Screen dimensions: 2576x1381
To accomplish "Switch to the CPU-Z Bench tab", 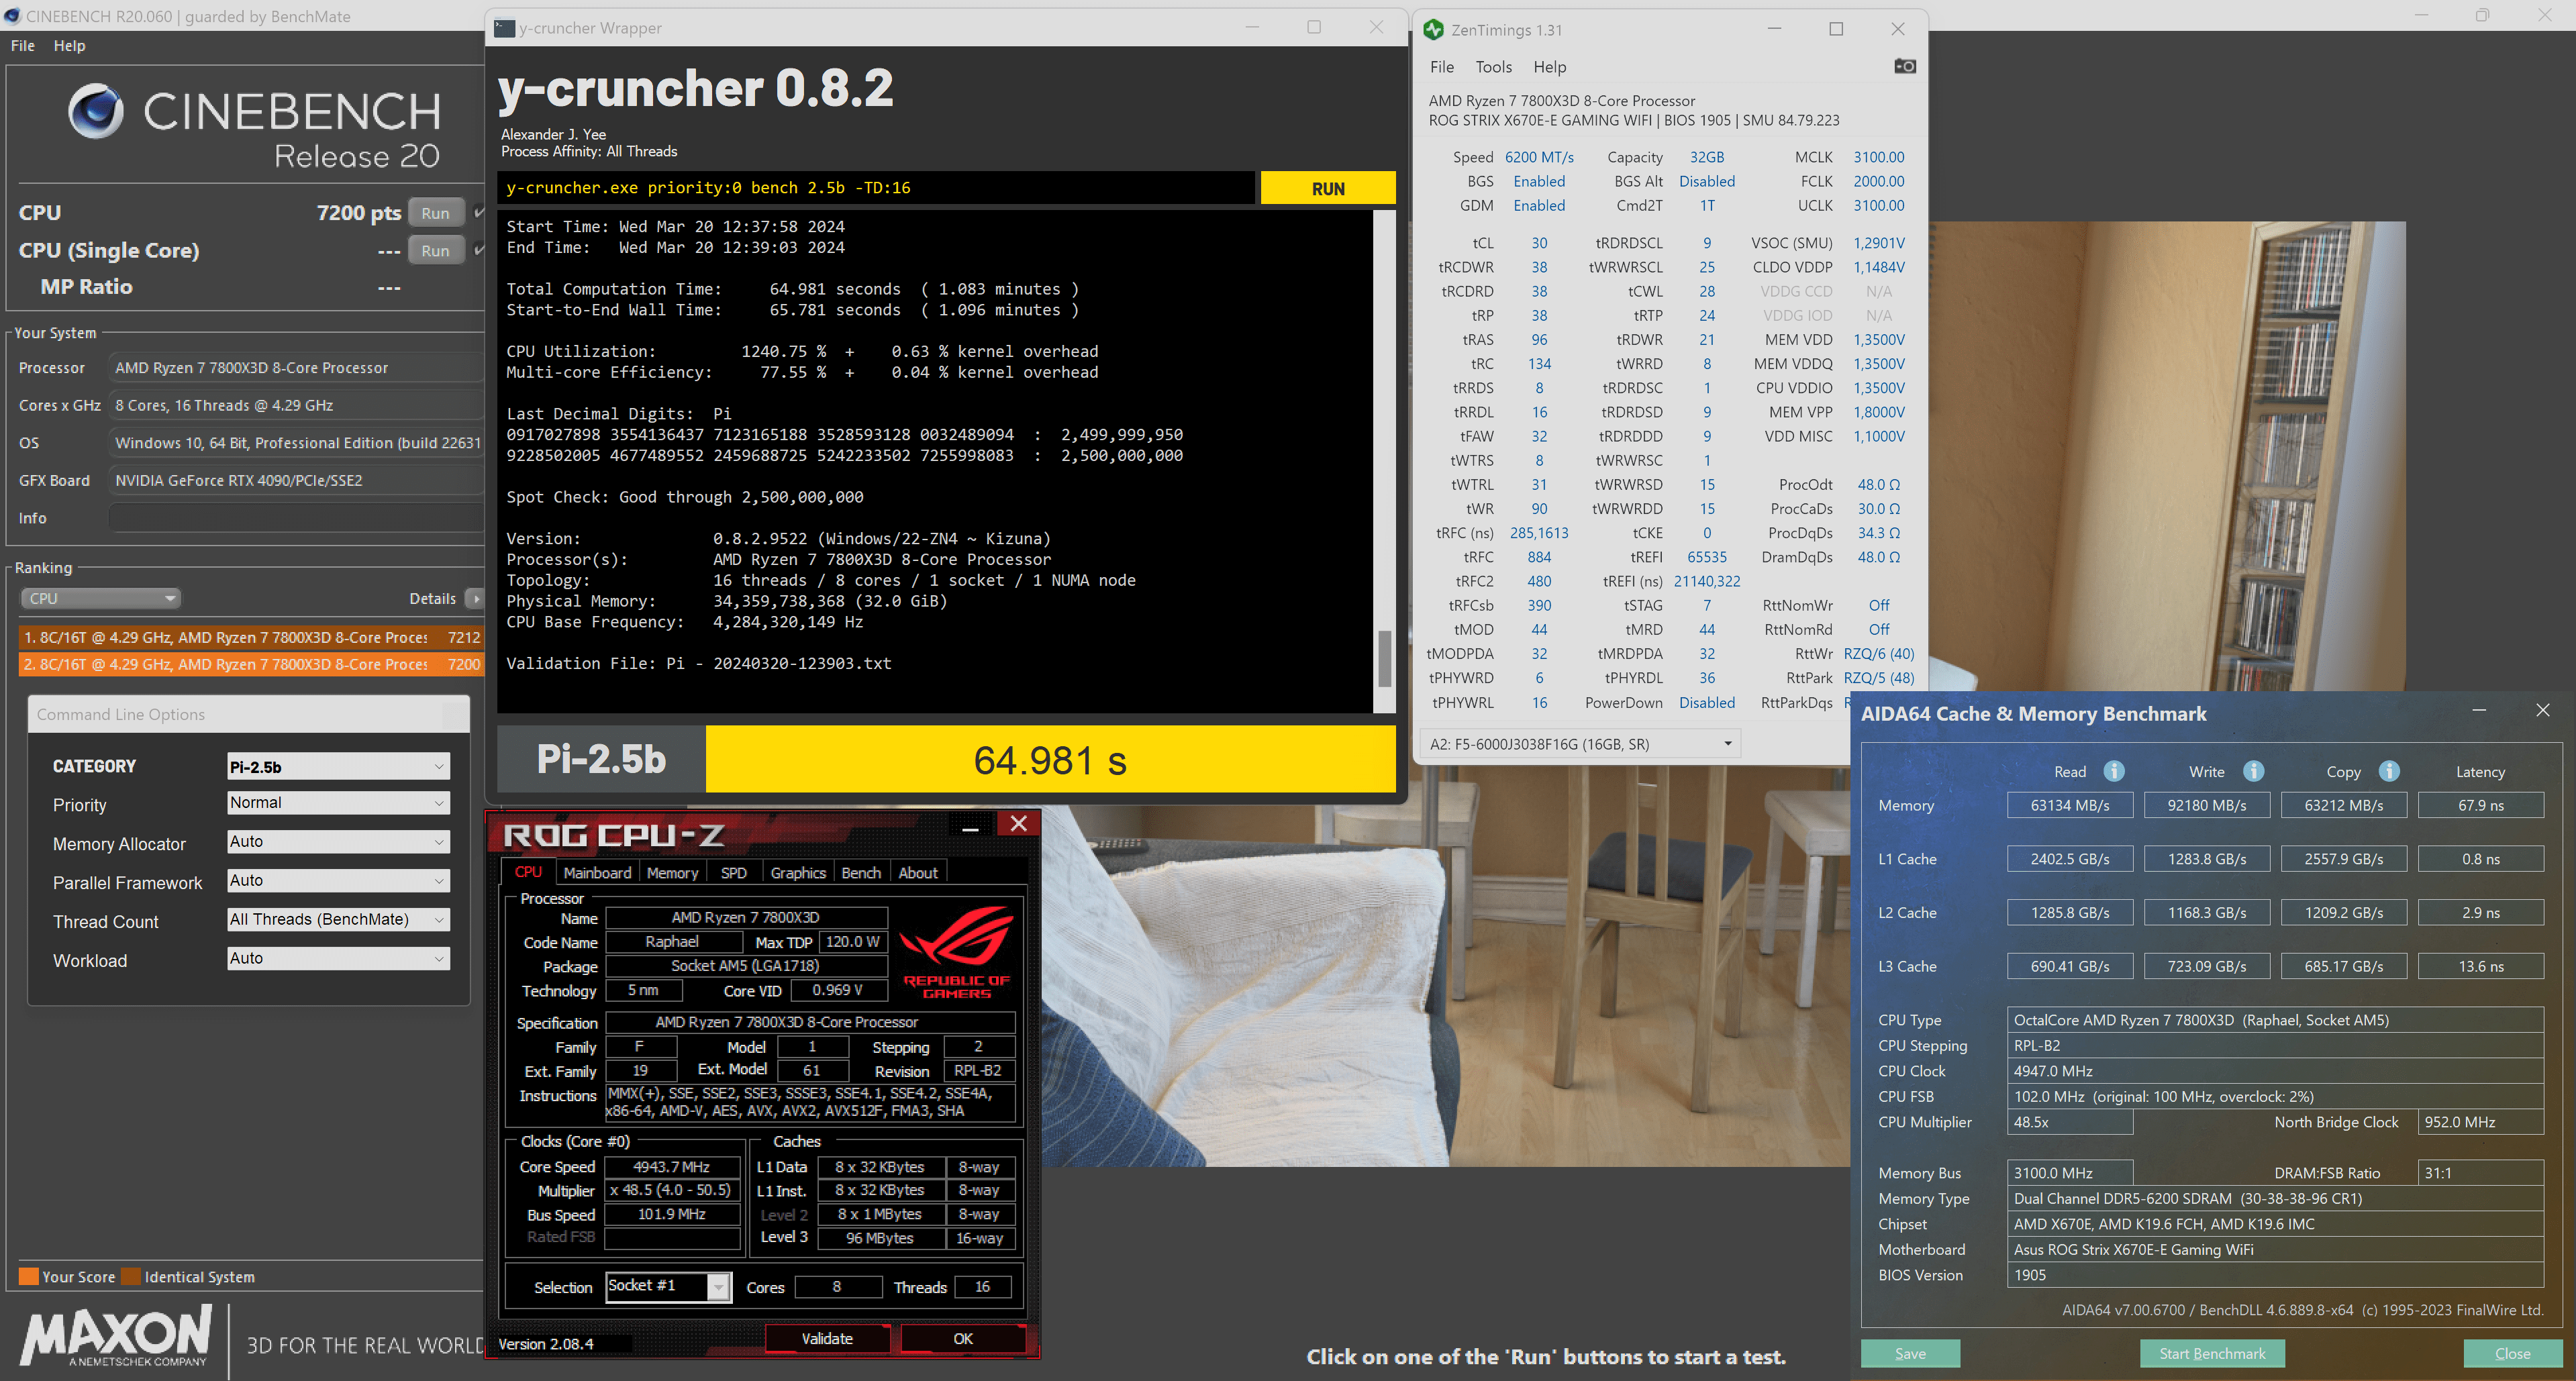I will click(861, 873).
